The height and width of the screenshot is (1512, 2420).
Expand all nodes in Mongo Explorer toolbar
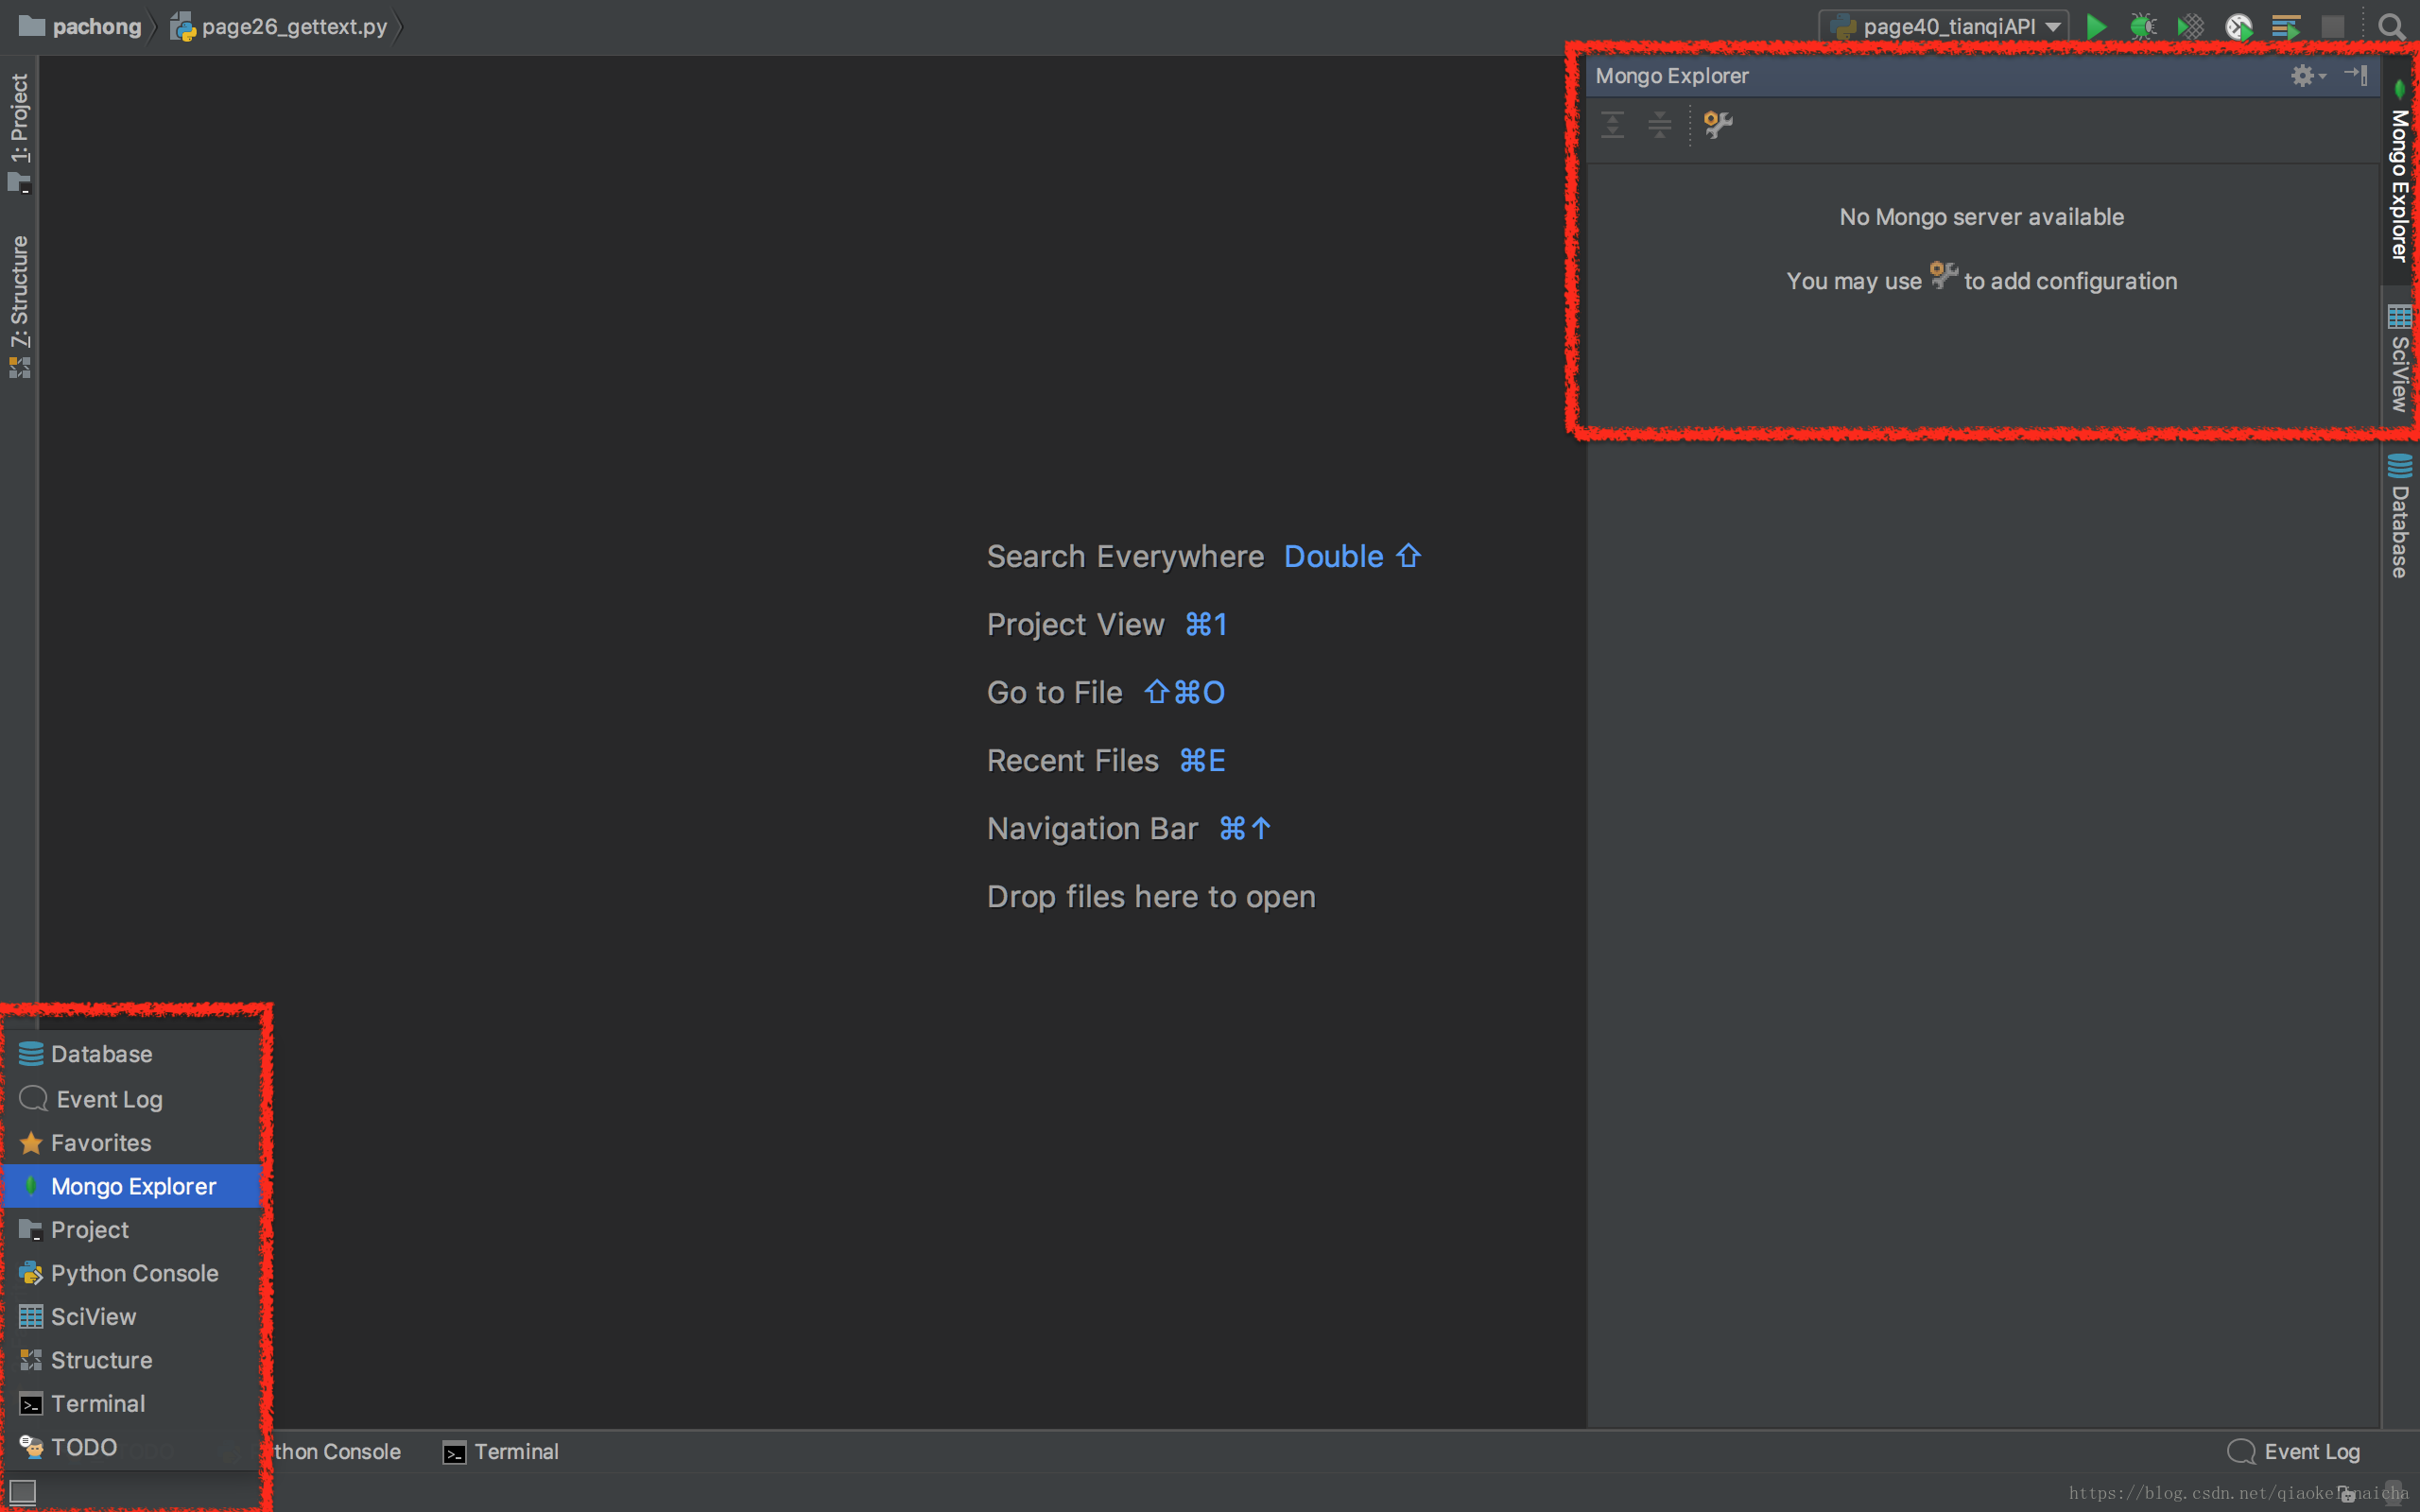(1612, 125)
